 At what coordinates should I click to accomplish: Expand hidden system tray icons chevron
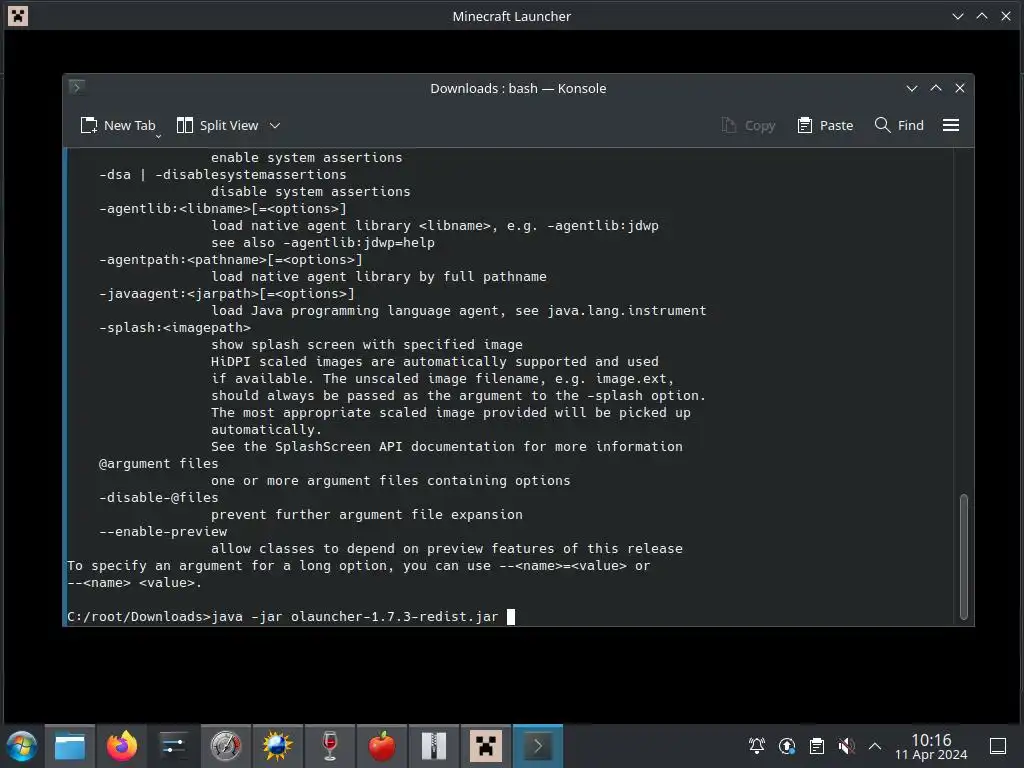pos(875,746)
